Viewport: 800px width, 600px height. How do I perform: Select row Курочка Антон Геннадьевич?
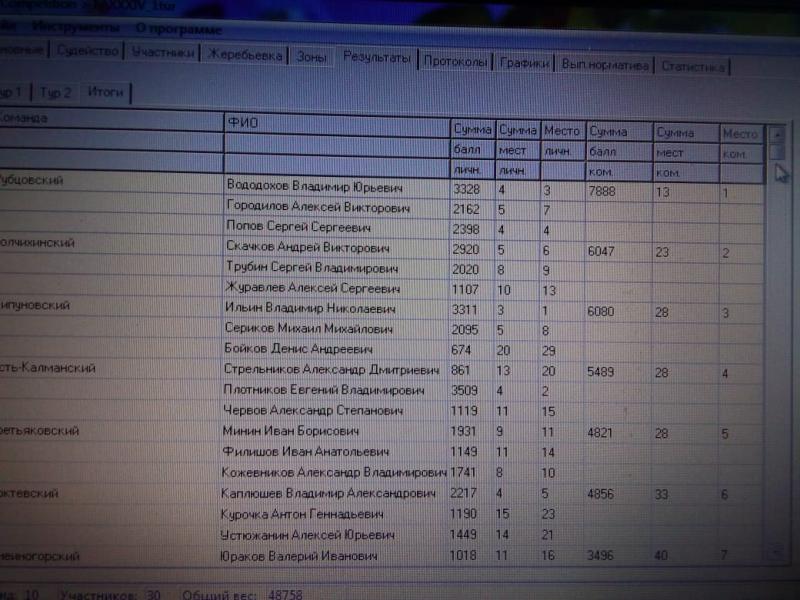(x=302, y=514)
